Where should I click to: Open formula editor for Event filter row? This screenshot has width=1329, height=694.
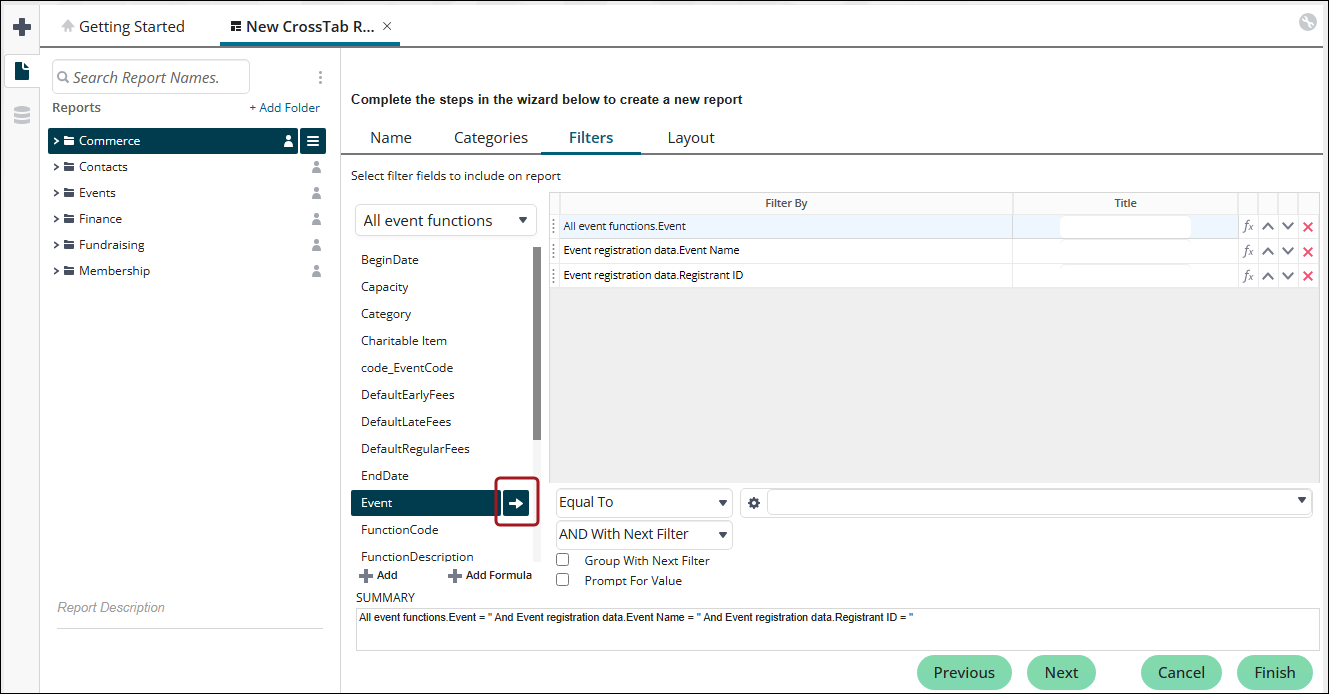pos(1248,226)
